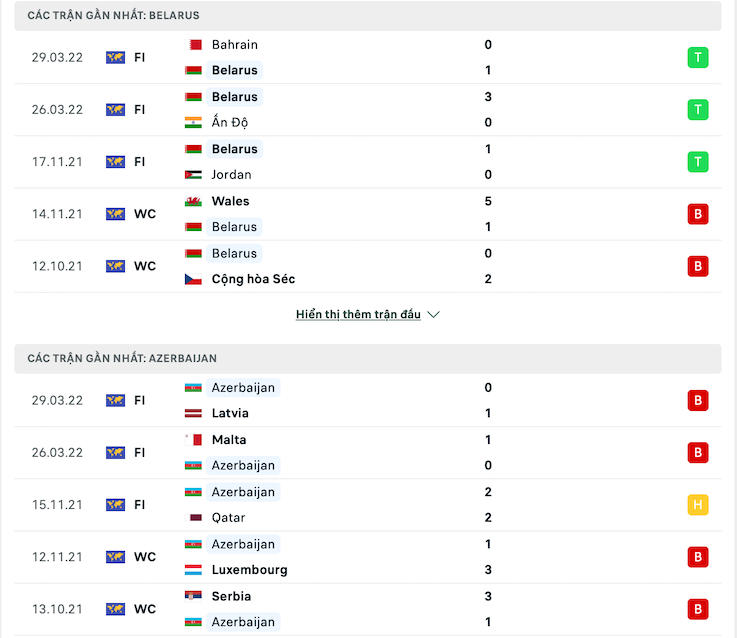
Task: Open the Latvia team link
Action: tap(230, 413)
